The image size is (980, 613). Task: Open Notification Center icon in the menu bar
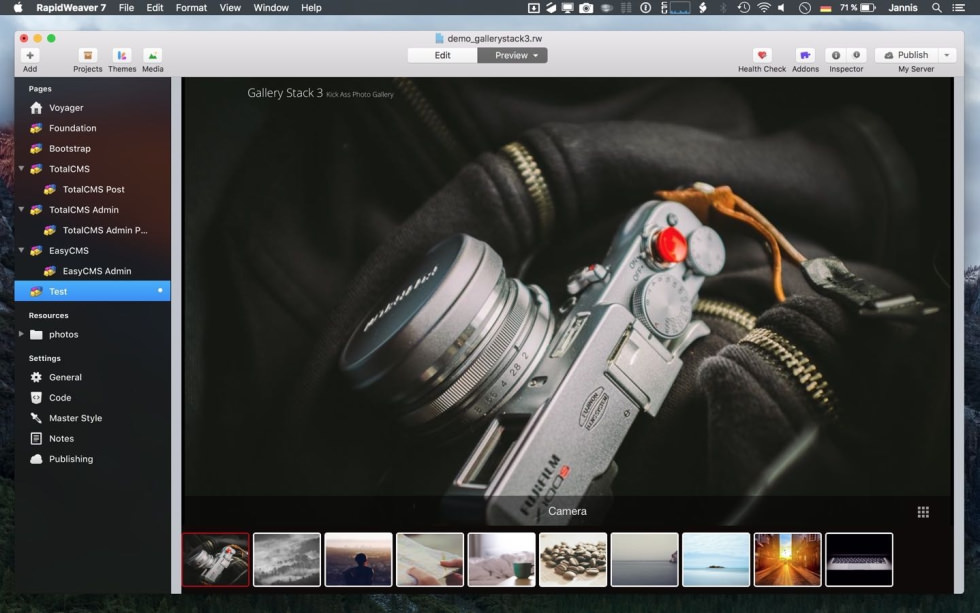958,7
